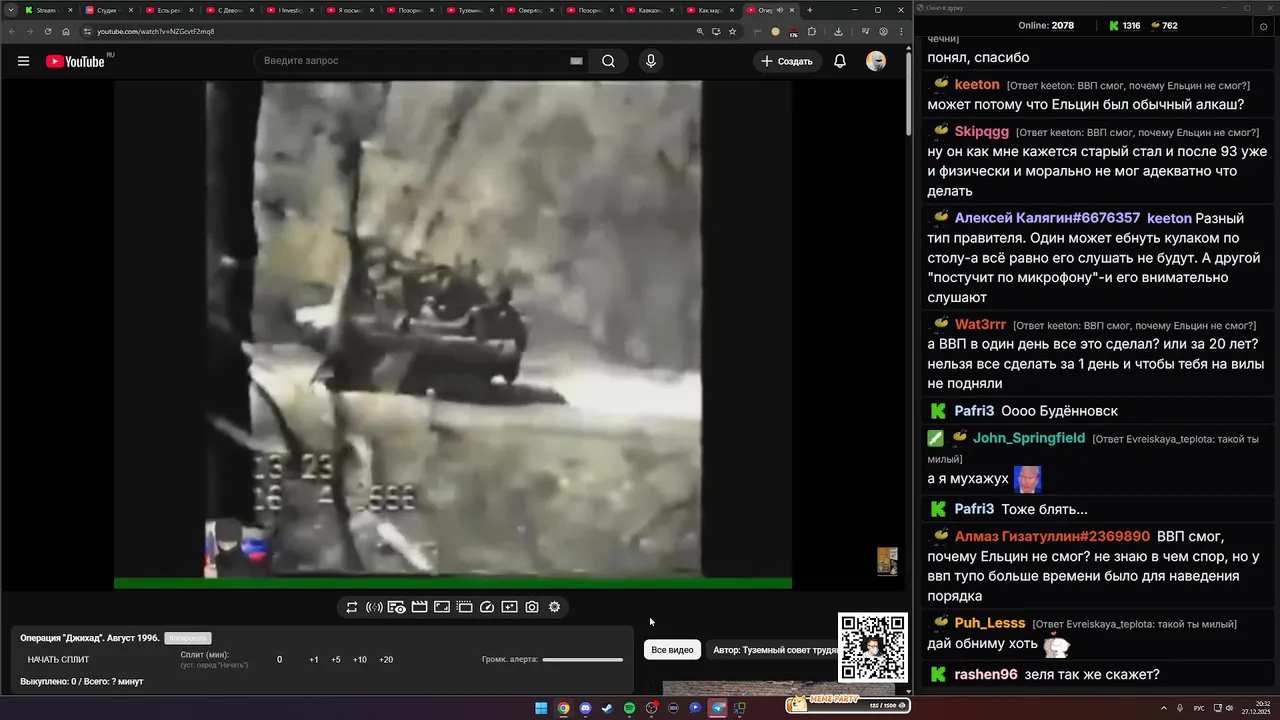This screenshot has height=720, width=1280.
Task: Click username Wat3rrr in chat
Action: 980,325
